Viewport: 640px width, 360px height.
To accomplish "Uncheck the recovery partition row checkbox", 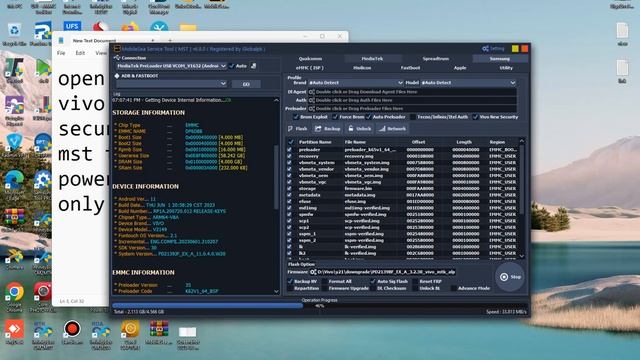I will coord(290,156).
